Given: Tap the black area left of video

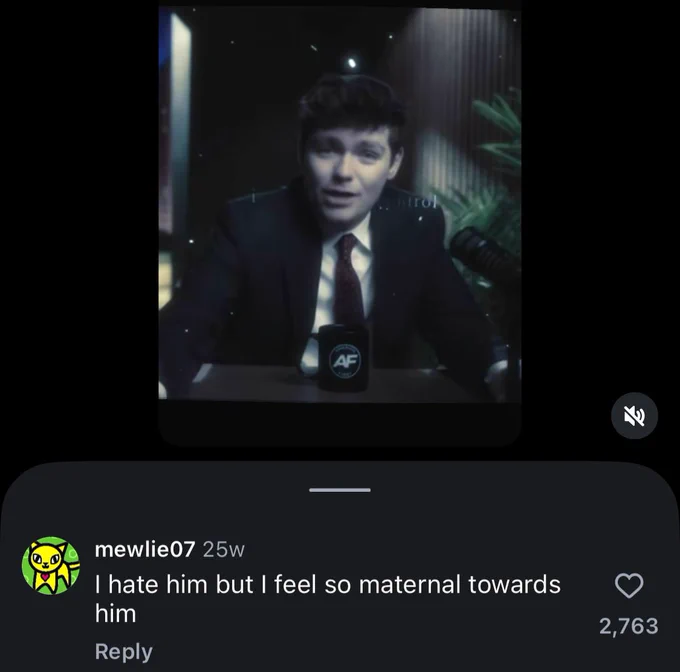Looking at the screenshot, I should 79,217.
